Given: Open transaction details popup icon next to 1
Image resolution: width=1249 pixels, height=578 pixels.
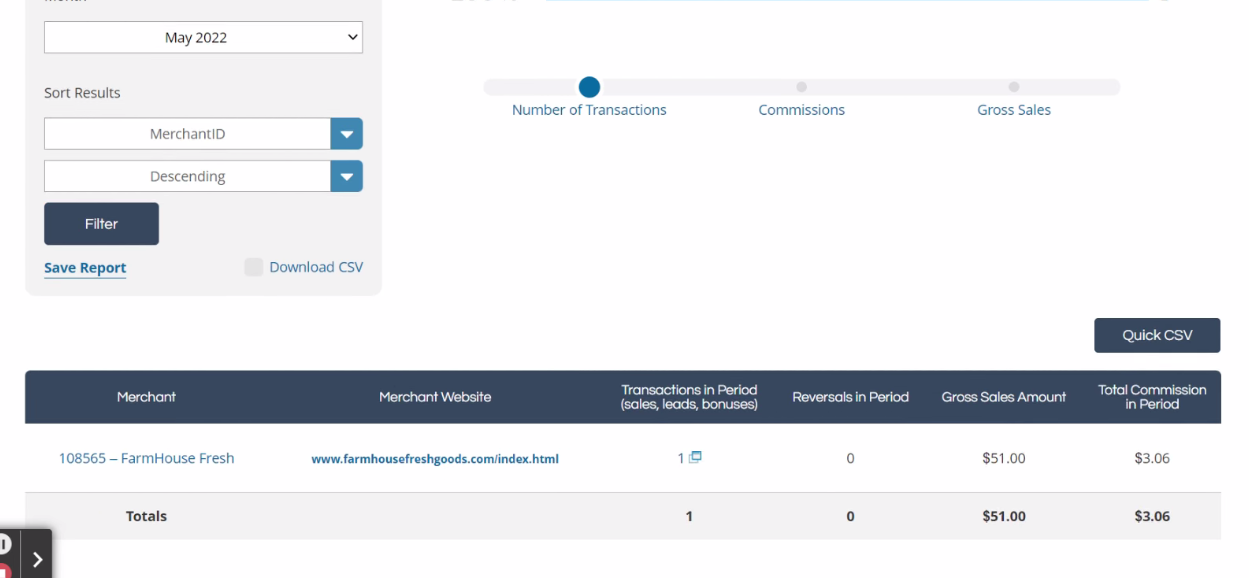Looking at the screenshot, I should click(x=695, y=457).
